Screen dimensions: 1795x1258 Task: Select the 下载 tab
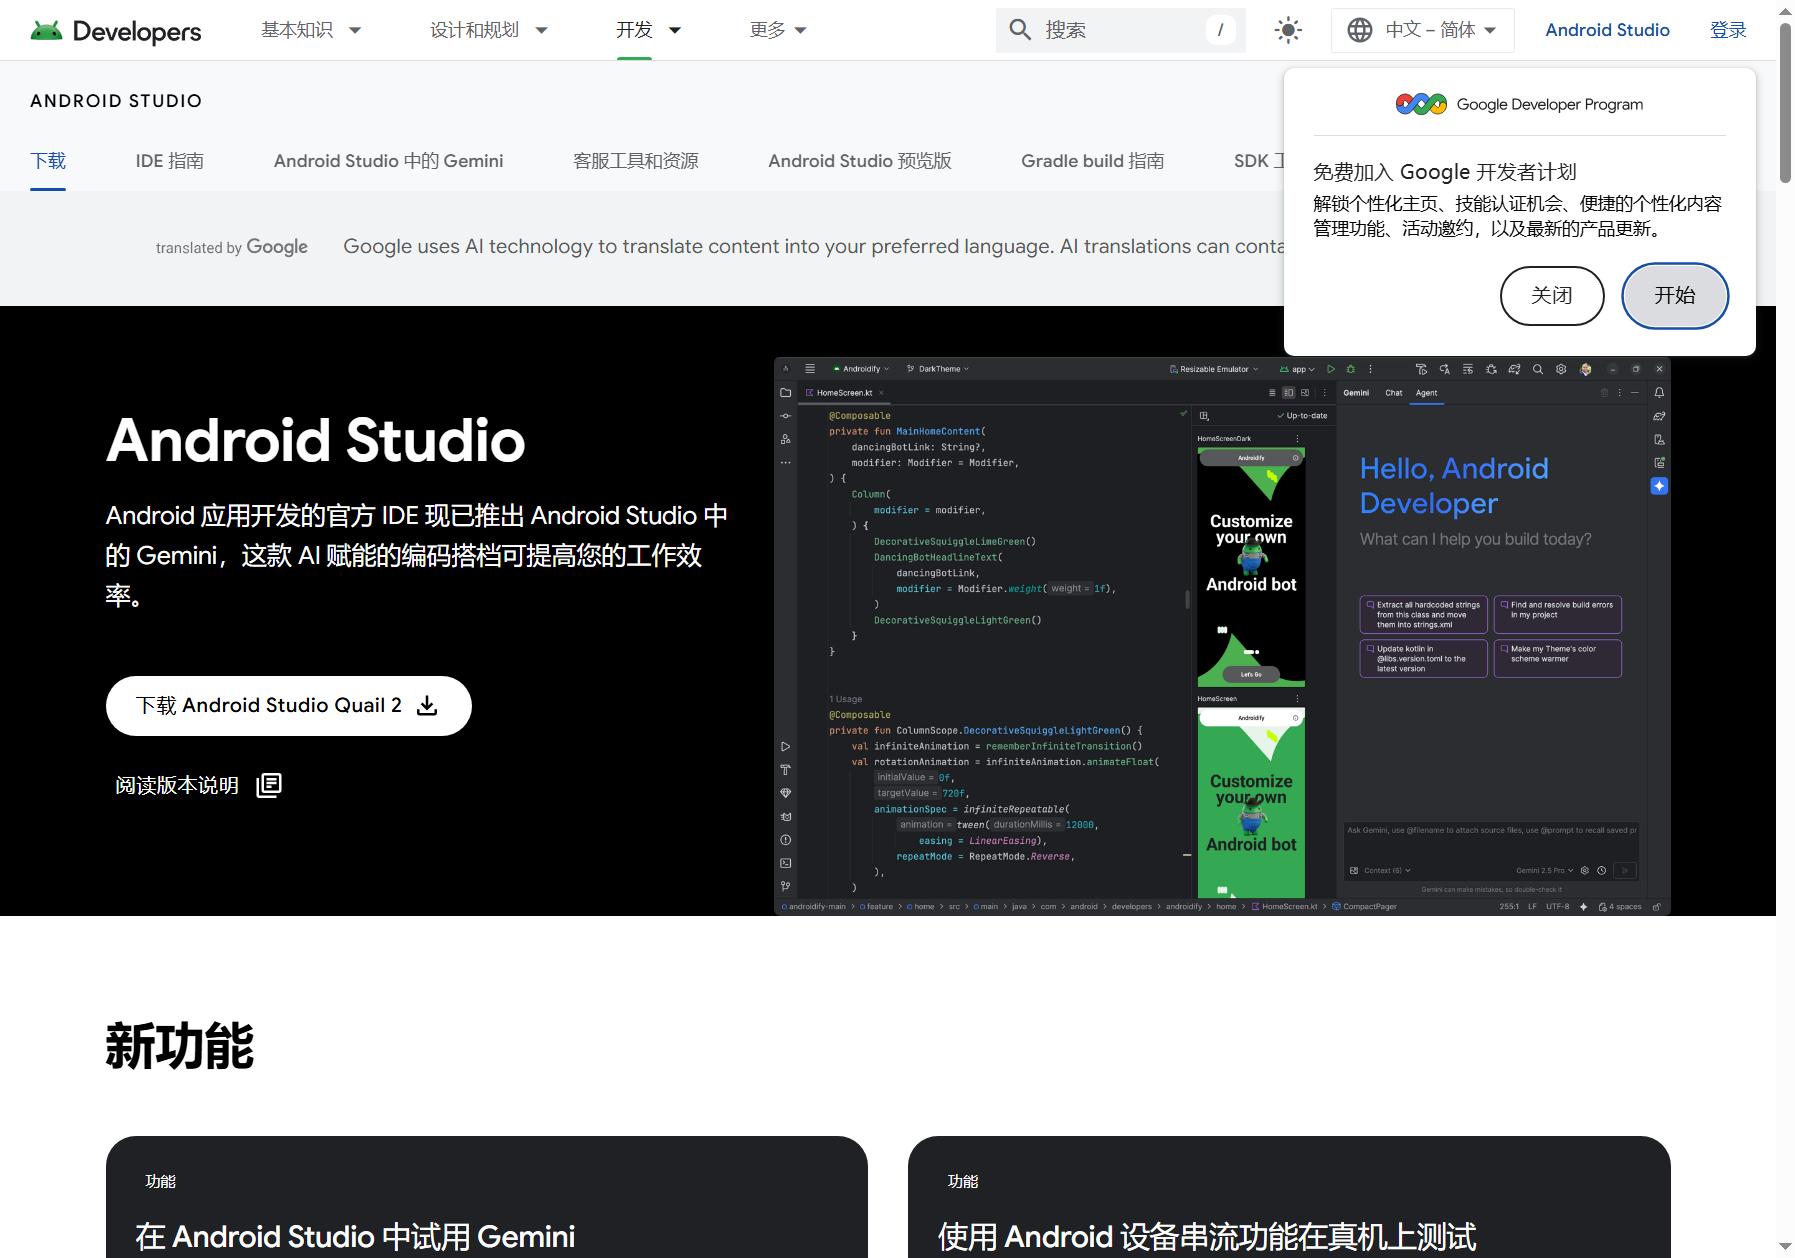(48, 161)
